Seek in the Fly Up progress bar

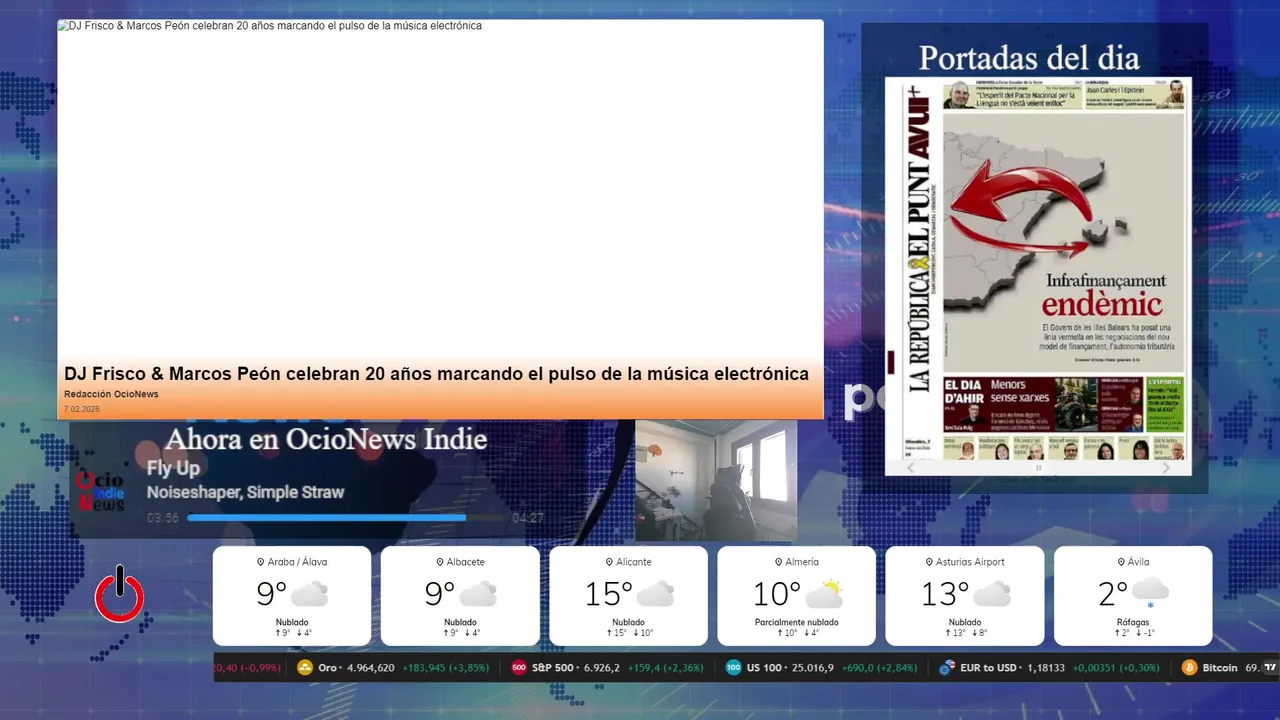pos(345,517)
